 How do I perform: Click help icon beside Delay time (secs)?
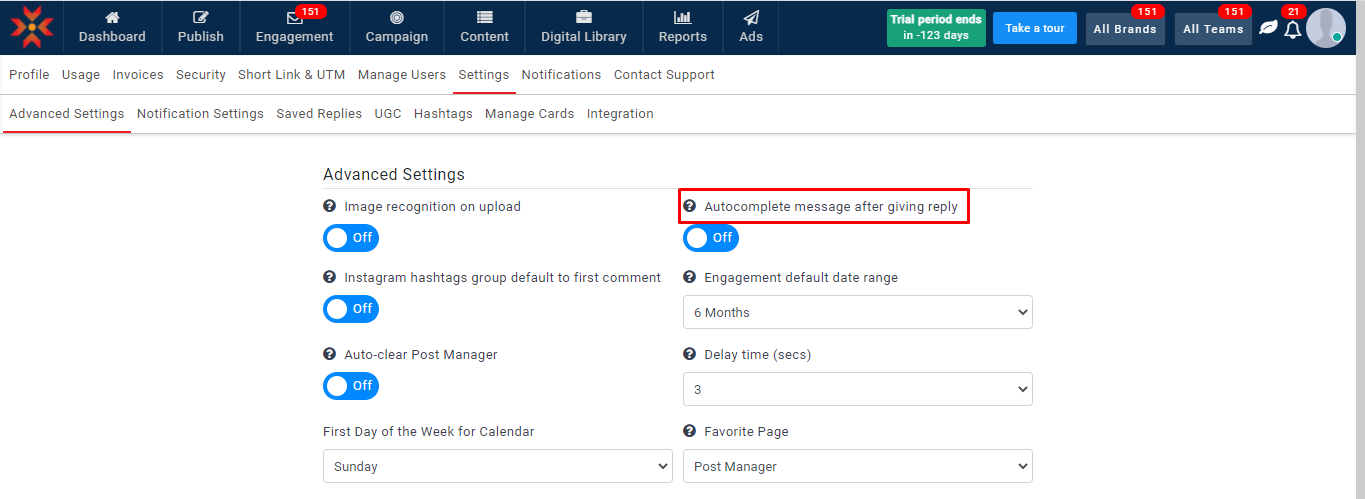[689, 355]
